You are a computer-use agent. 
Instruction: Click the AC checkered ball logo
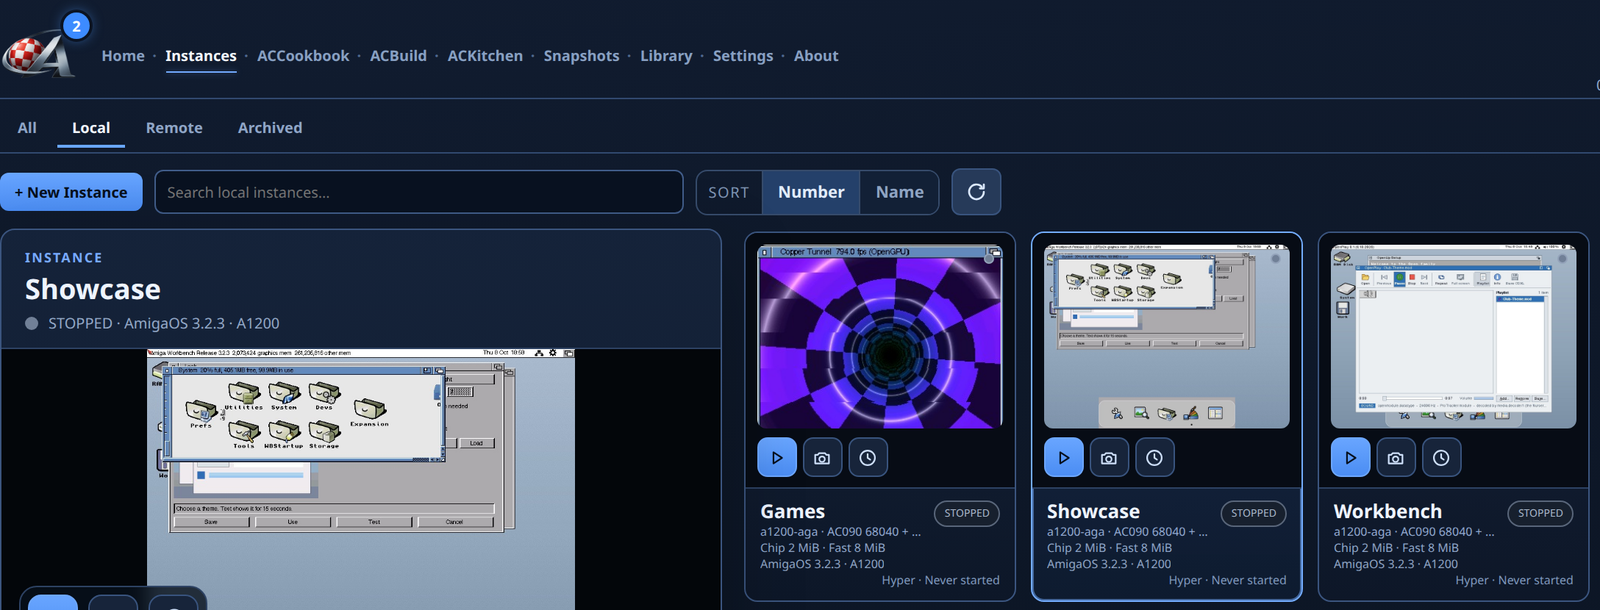pos(38,55)
